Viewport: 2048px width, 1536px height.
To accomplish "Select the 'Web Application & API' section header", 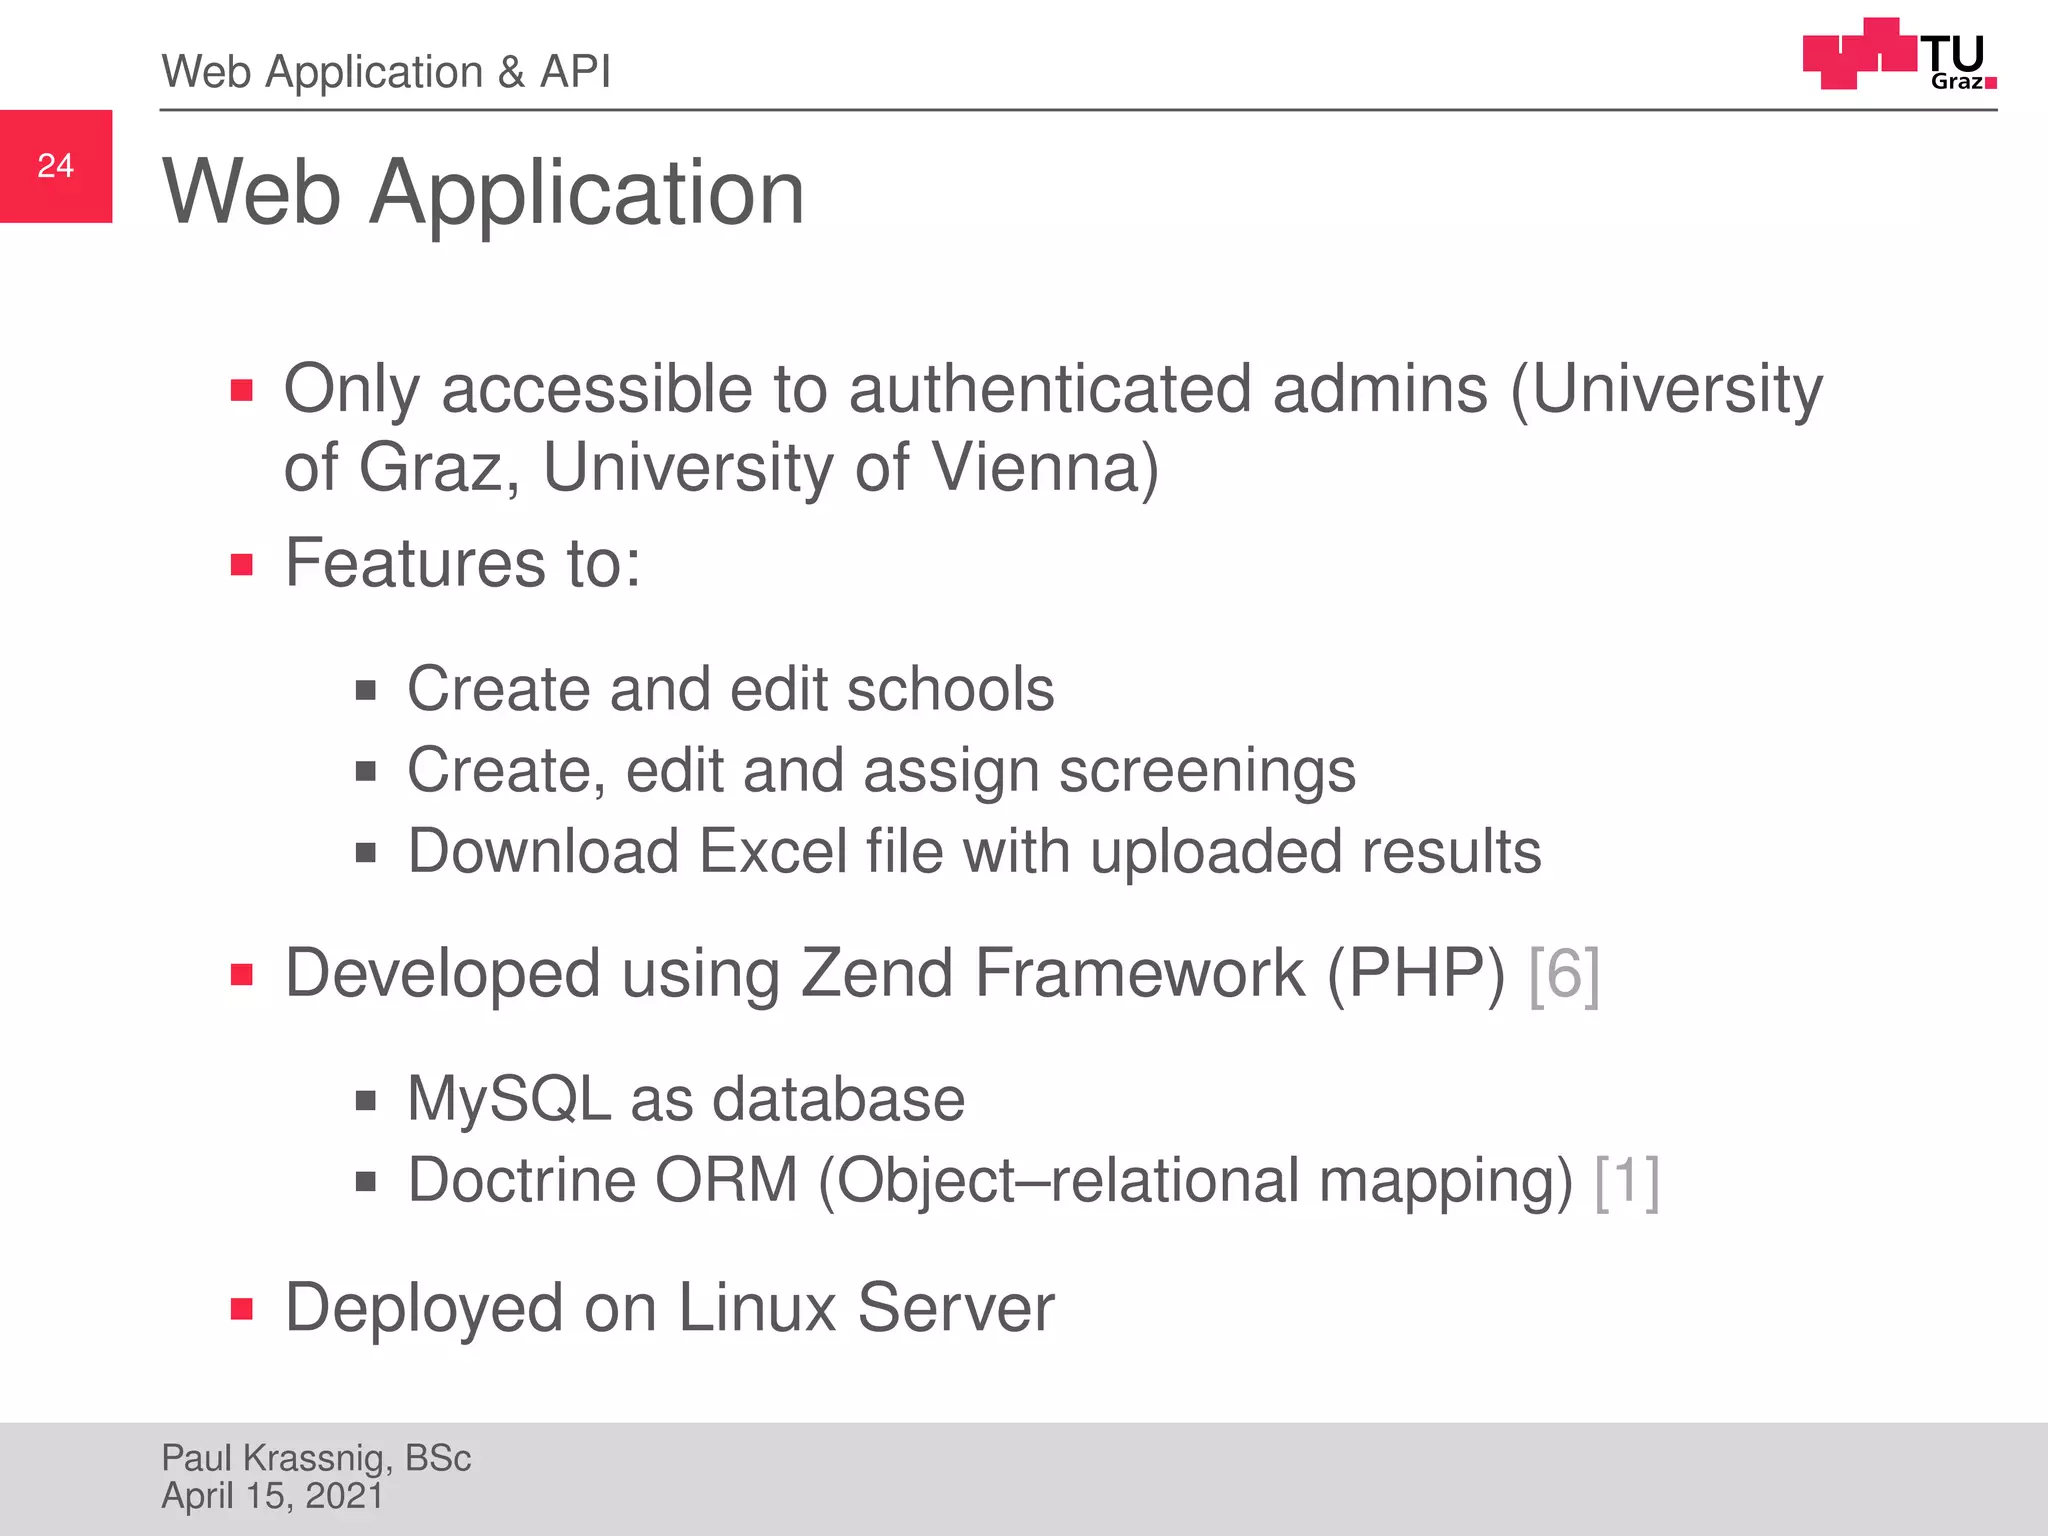I will 386,72.
